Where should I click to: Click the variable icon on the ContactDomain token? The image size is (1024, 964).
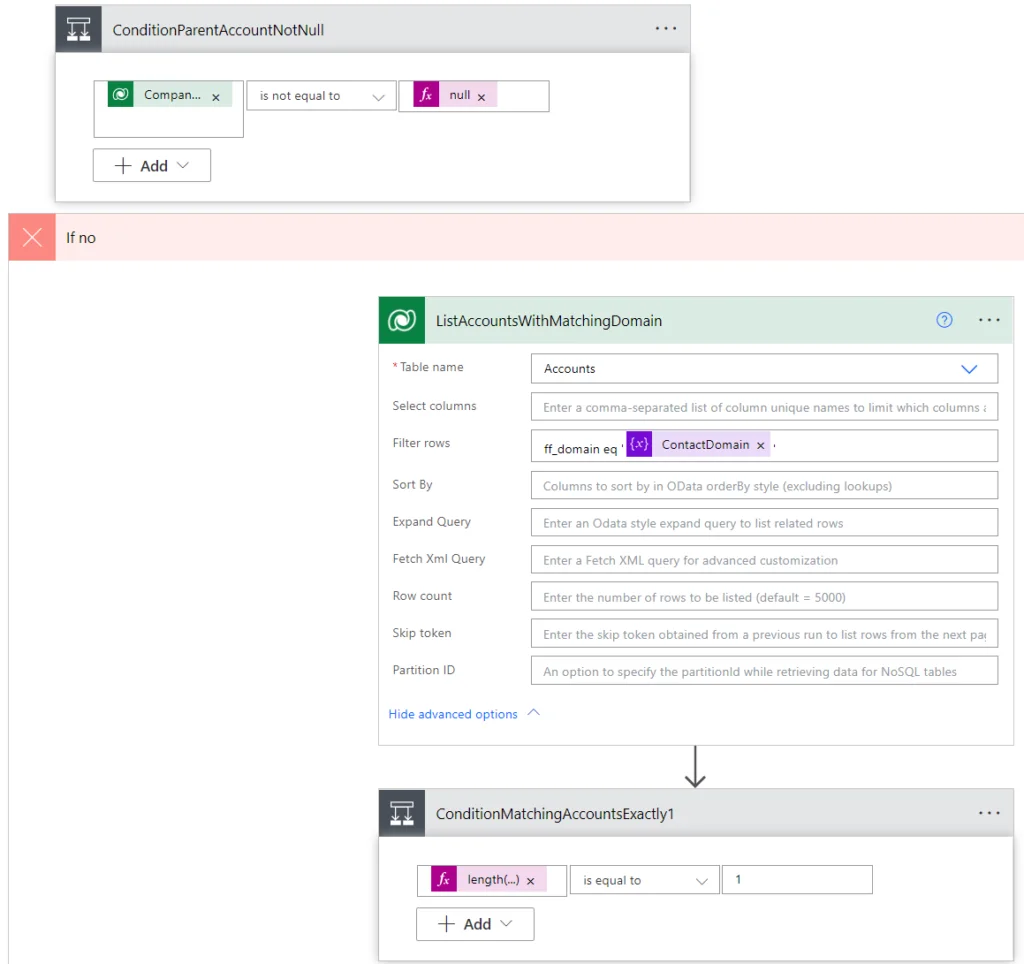[x=639, y=444]
